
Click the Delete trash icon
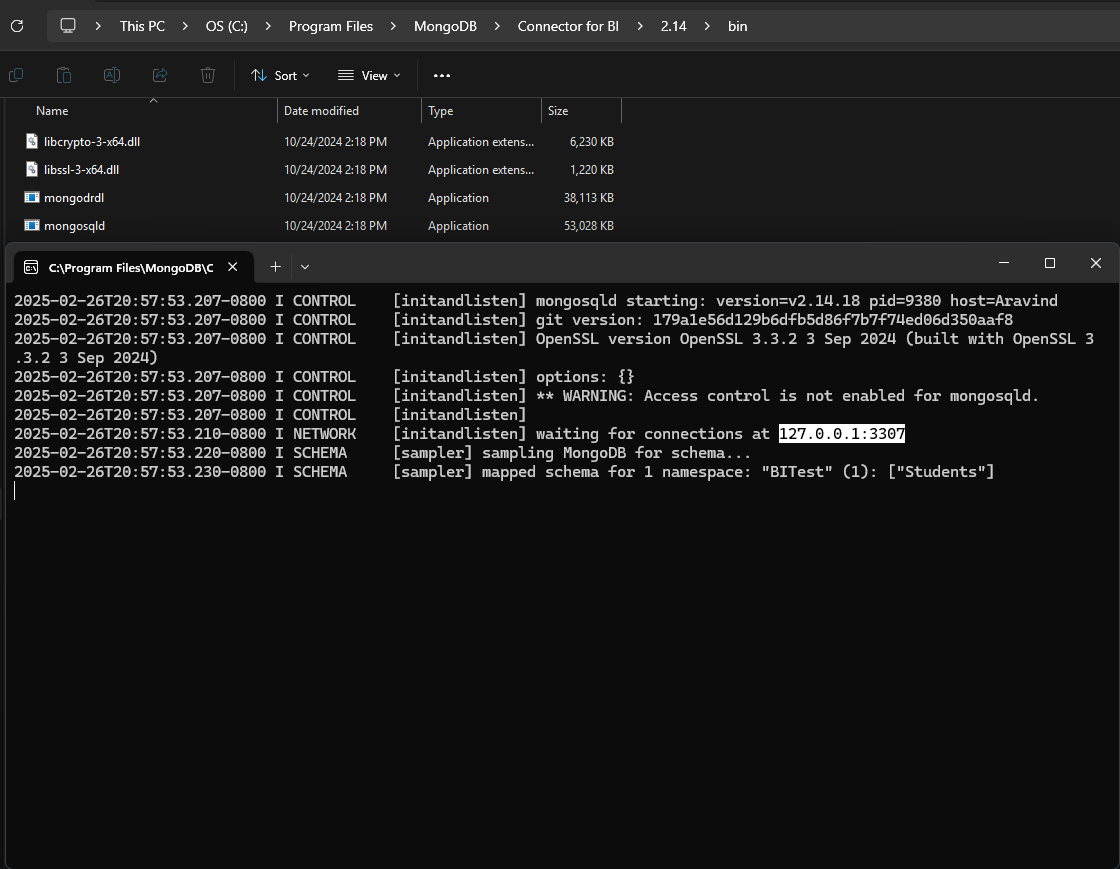[x=208, y=75]
